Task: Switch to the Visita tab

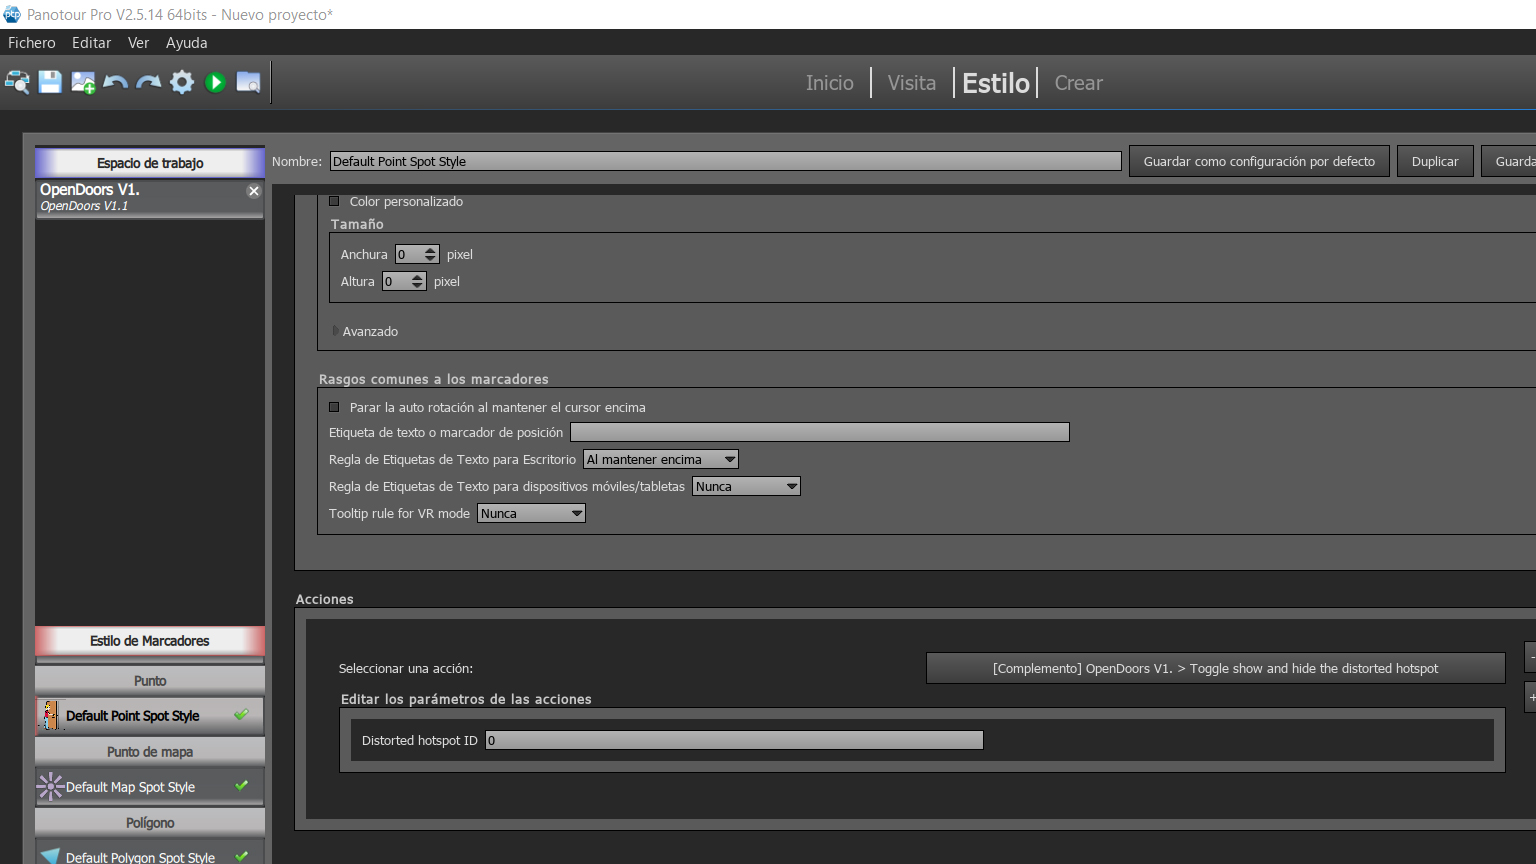Action: (912, 83)
